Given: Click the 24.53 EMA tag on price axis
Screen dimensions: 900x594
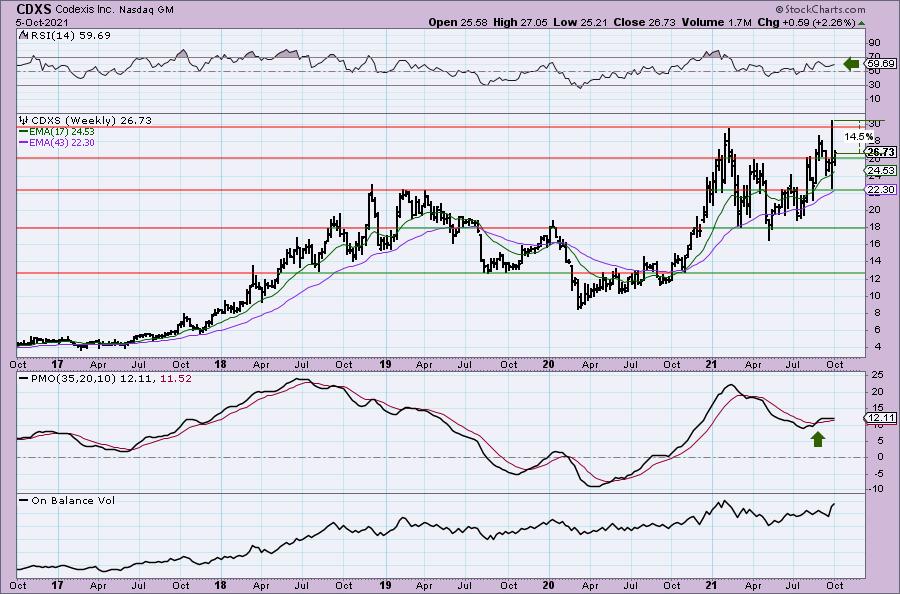Looking at the screenshot, I should coord(881,170).
